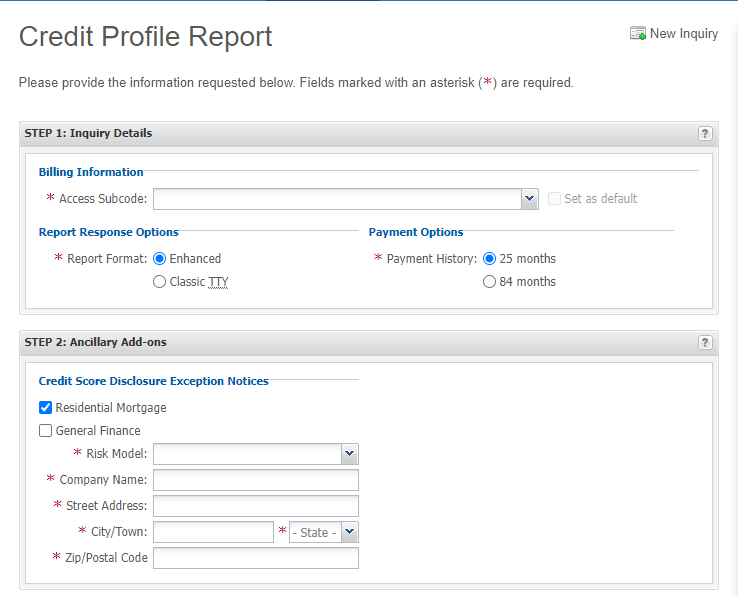
Task: Click the Street Address text box
Action: (x=255, y=506)
